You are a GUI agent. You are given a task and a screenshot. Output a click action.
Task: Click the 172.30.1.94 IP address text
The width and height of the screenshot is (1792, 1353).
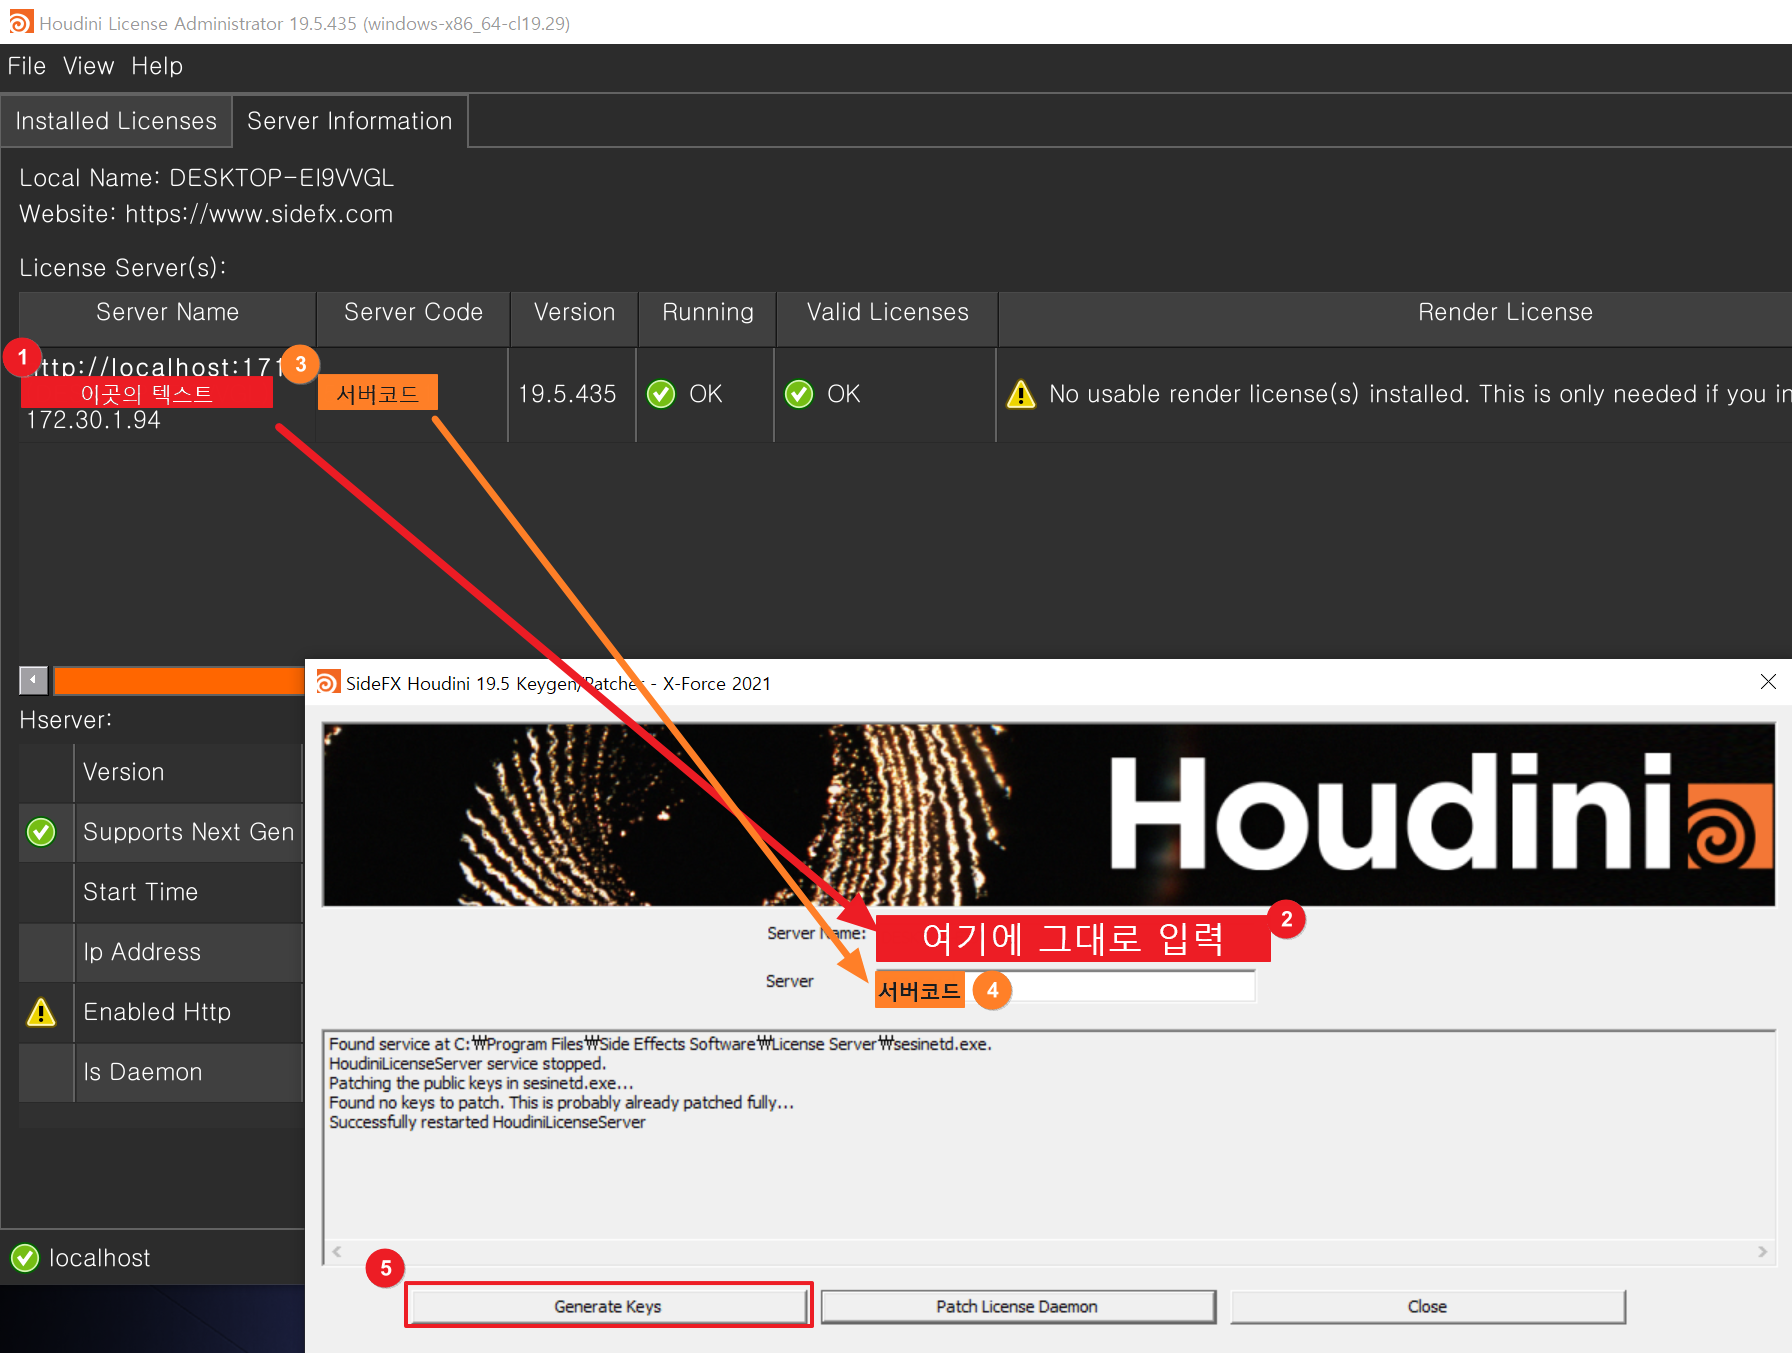93,420
